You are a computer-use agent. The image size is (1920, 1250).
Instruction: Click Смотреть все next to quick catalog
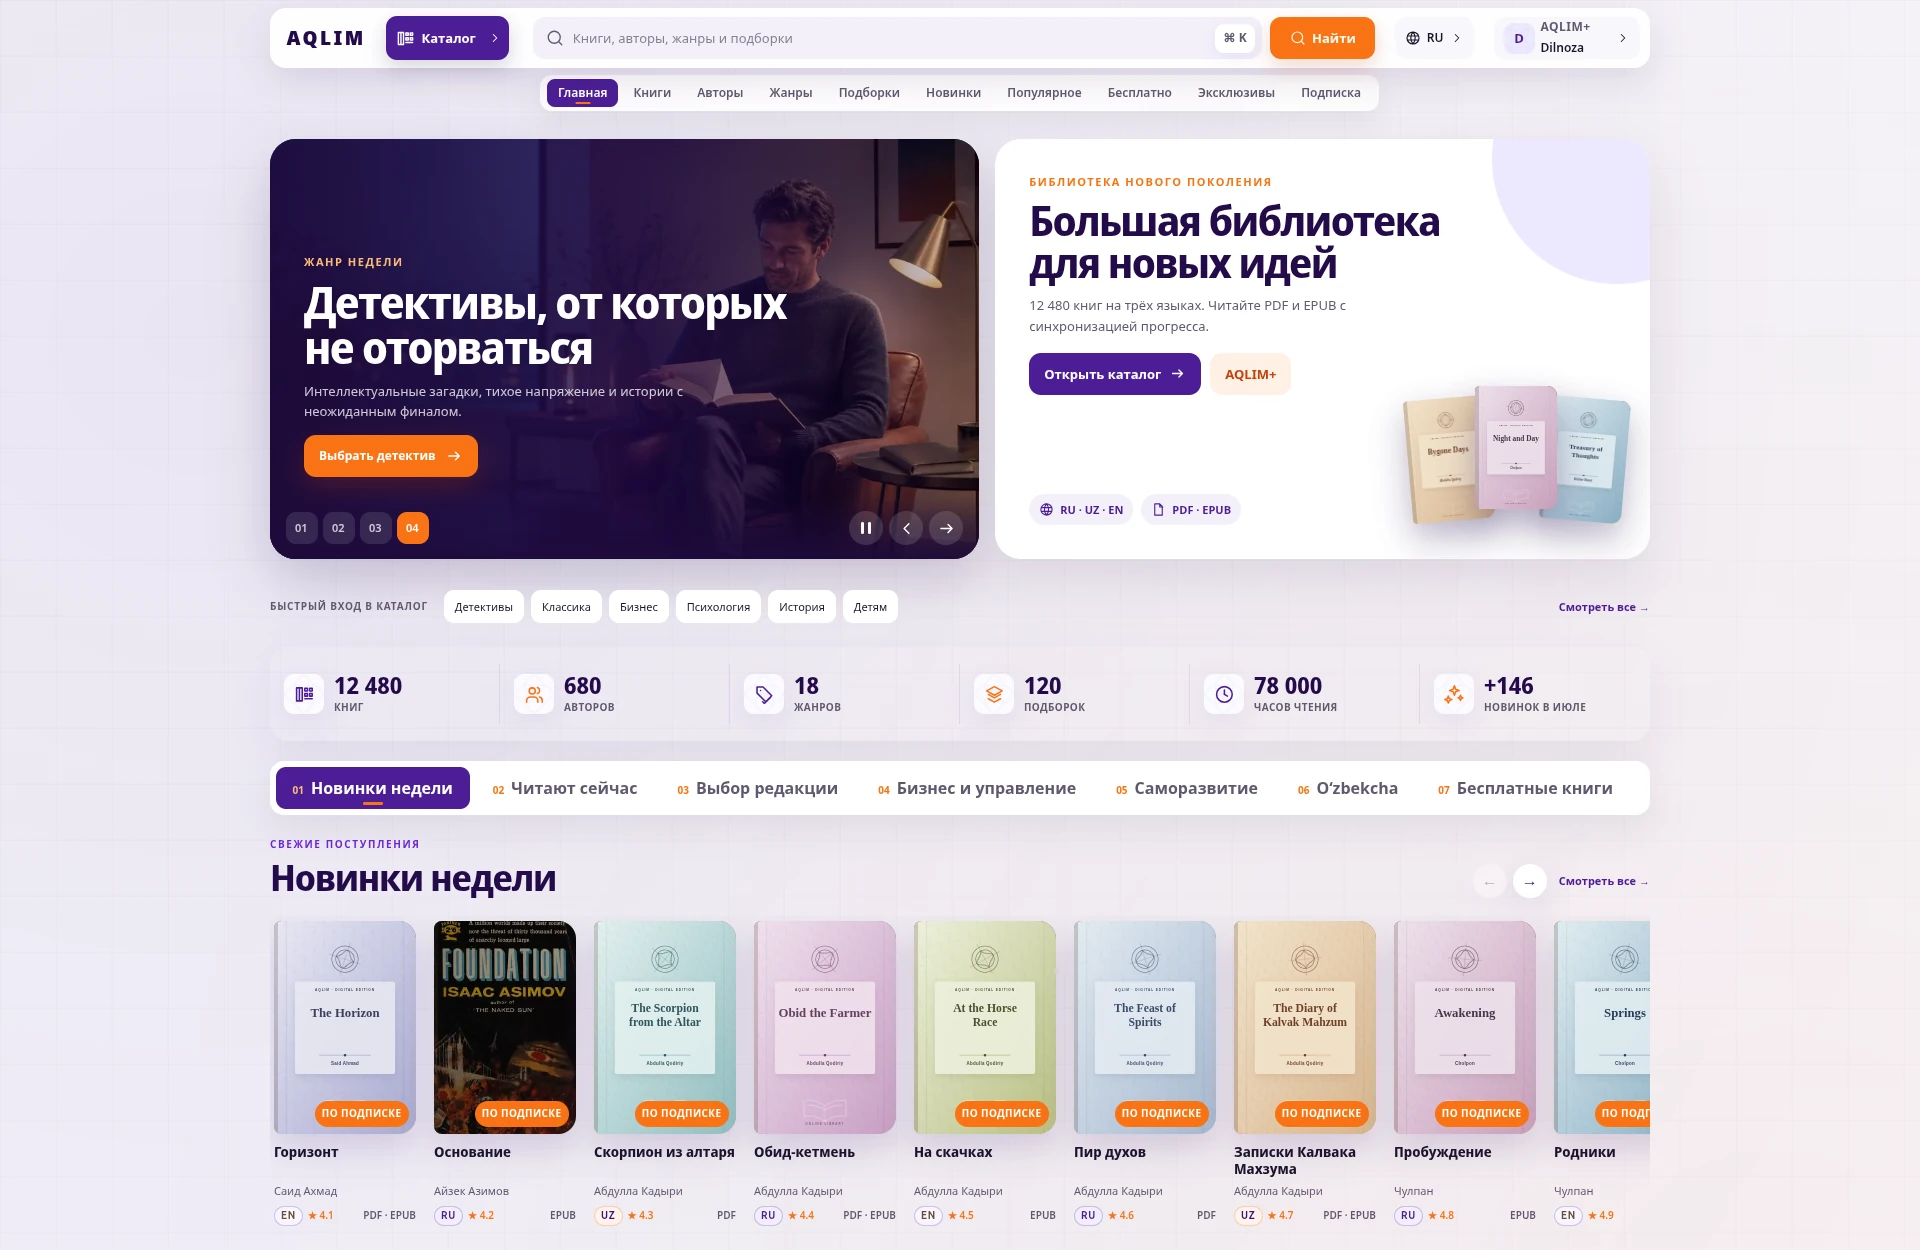click(x=1603, y=607)
